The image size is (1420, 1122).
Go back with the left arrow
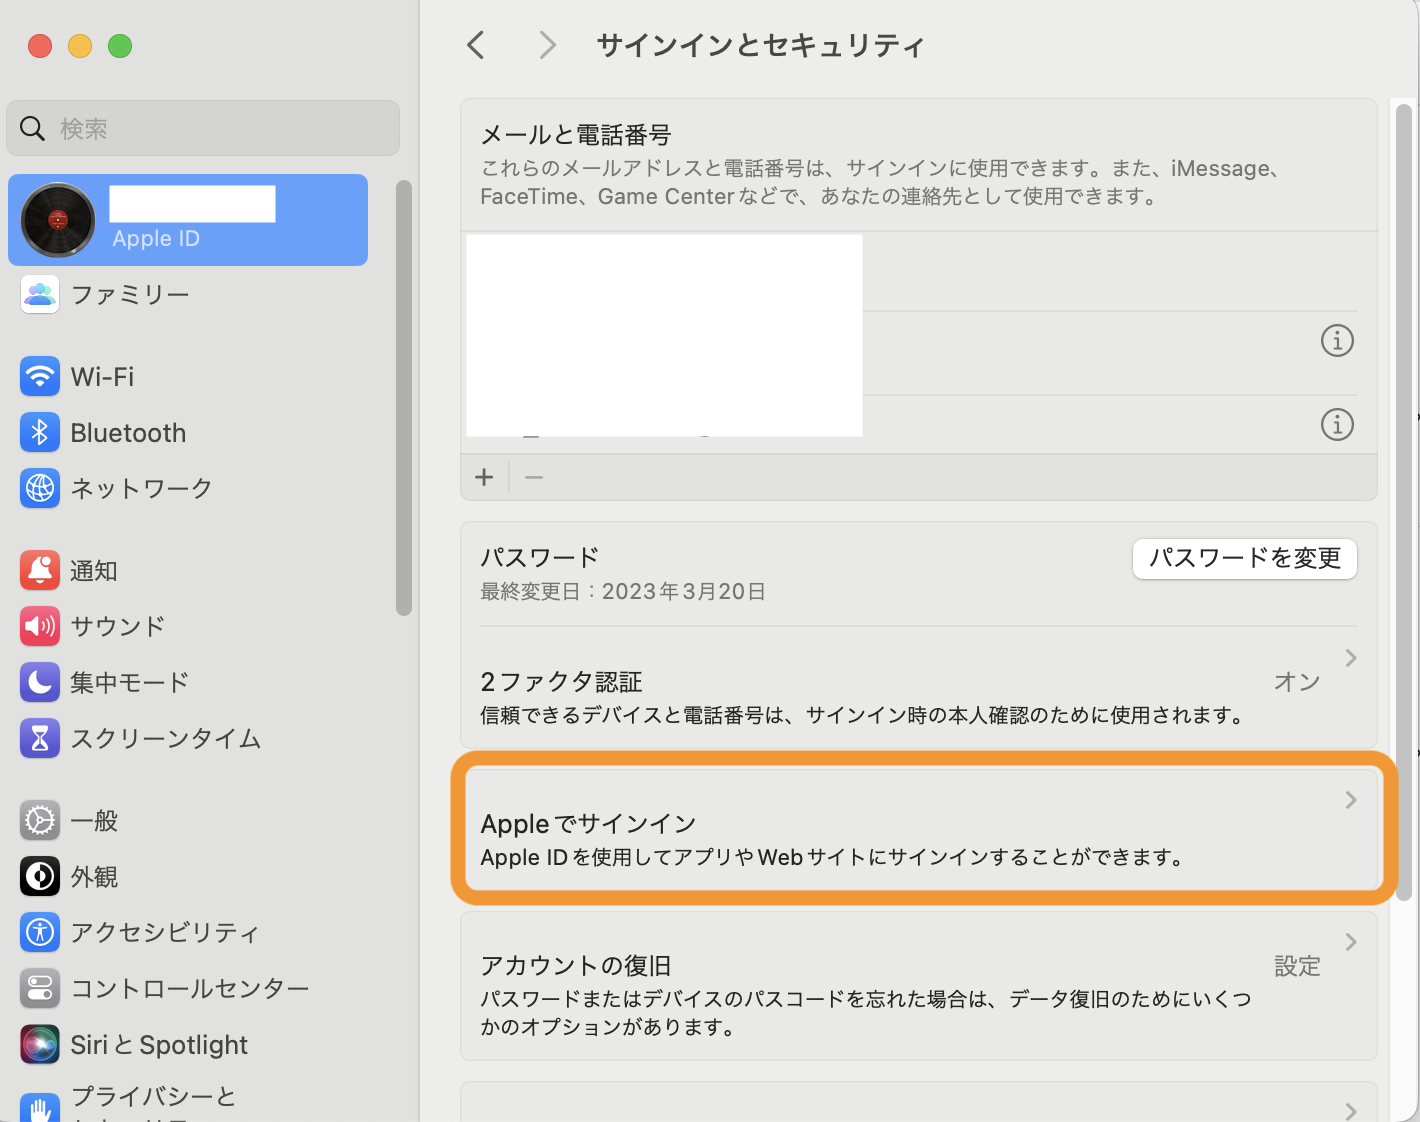coord(476,45)
